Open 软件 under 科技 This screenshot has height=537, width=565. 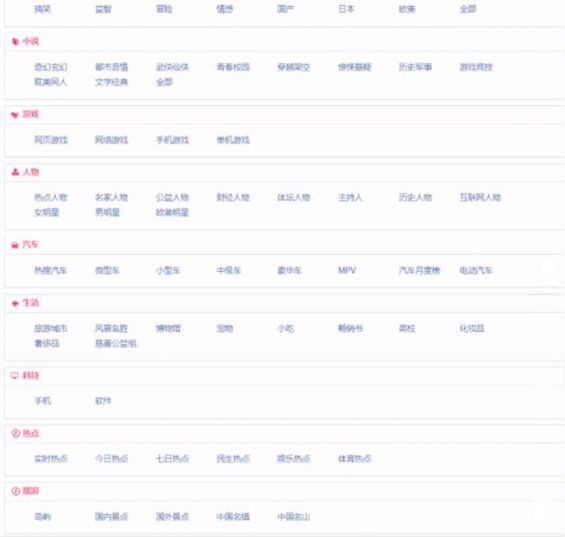tap(103, 401)
